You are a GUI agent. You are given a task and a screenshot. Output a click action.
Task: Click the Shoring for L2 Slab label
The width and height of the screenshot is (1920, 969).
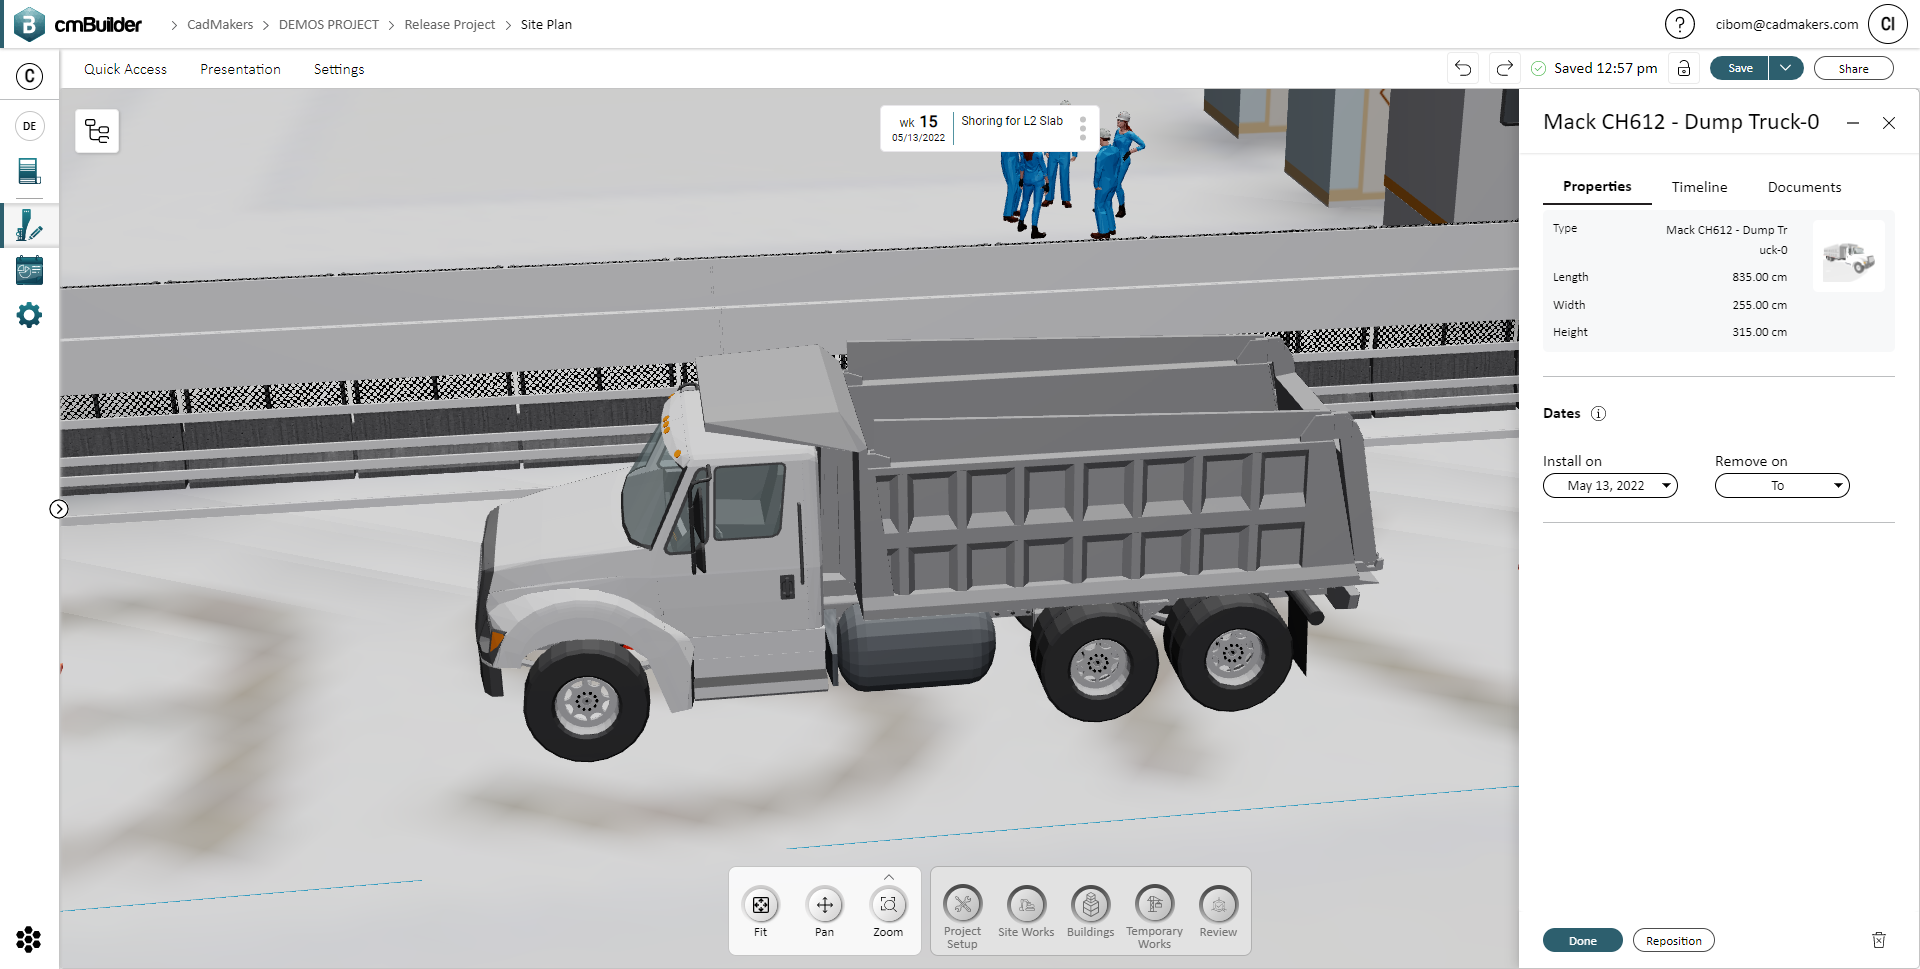click(x=1012, y=121)
